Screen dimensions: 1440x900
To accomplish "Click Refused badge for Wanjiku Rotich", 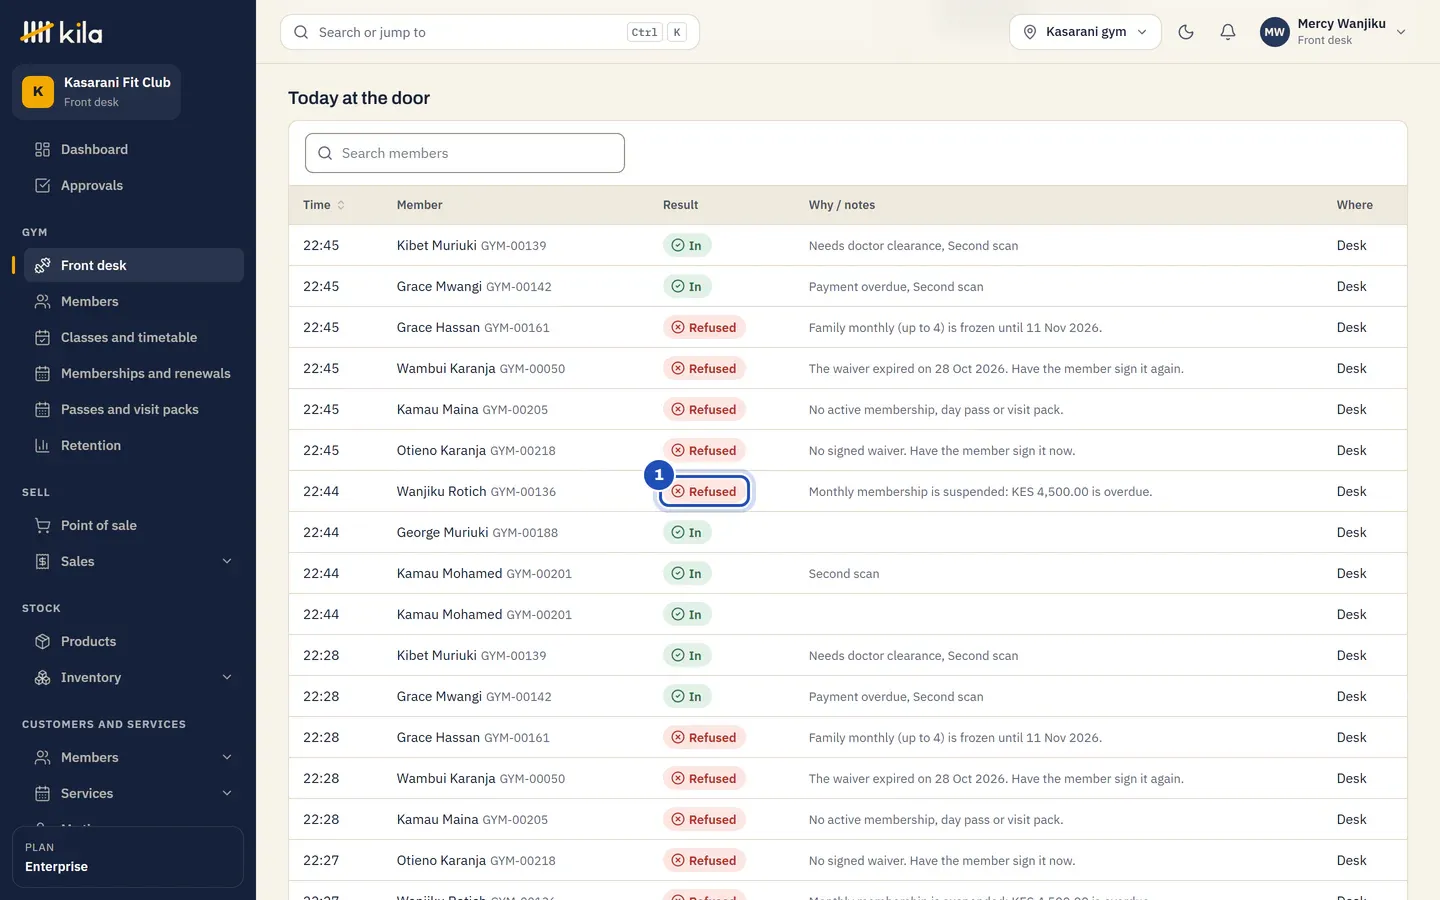I will [x=704, y=491].
